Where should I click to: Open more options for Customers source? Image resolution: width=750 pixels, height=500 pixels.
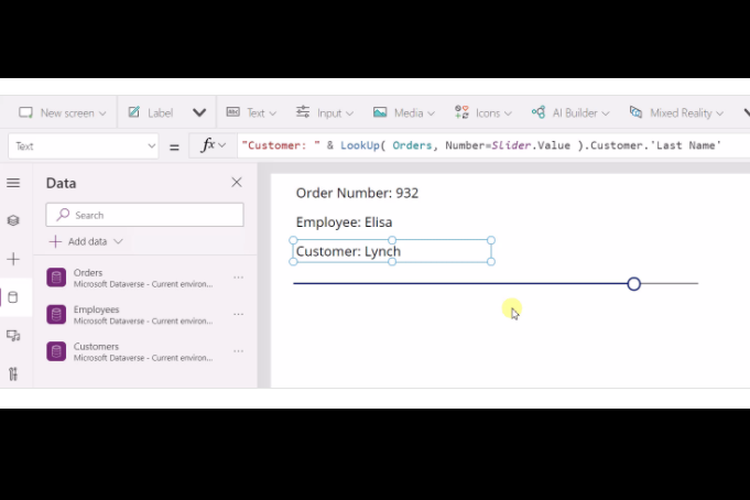[238, 352]
